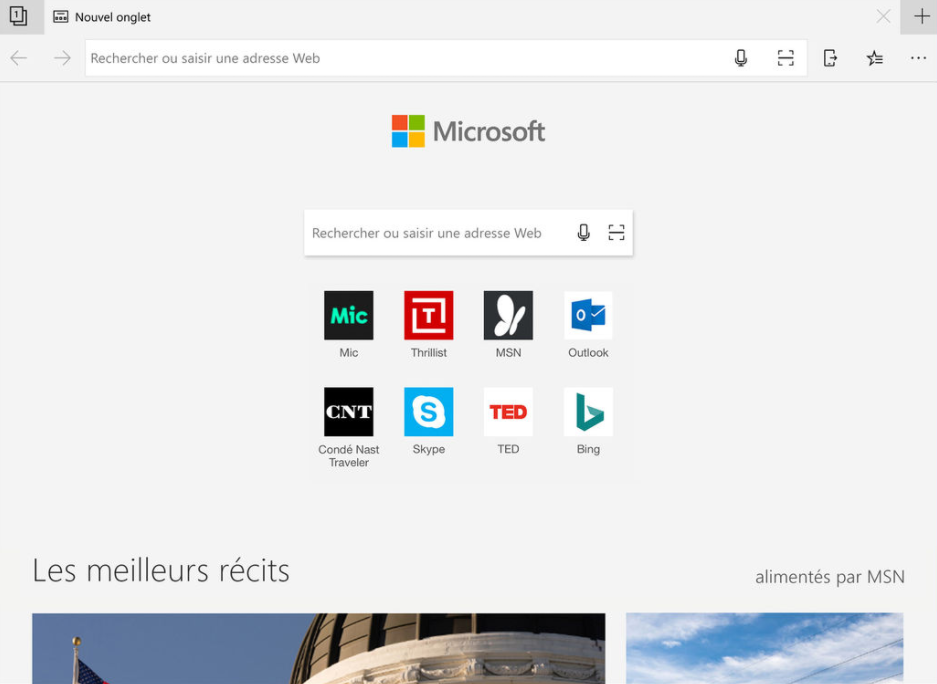This screenshot has height=684, width=937.
Task: Open the CNT Condé Nast Traveler tile
Action: [x=348, y=412]
